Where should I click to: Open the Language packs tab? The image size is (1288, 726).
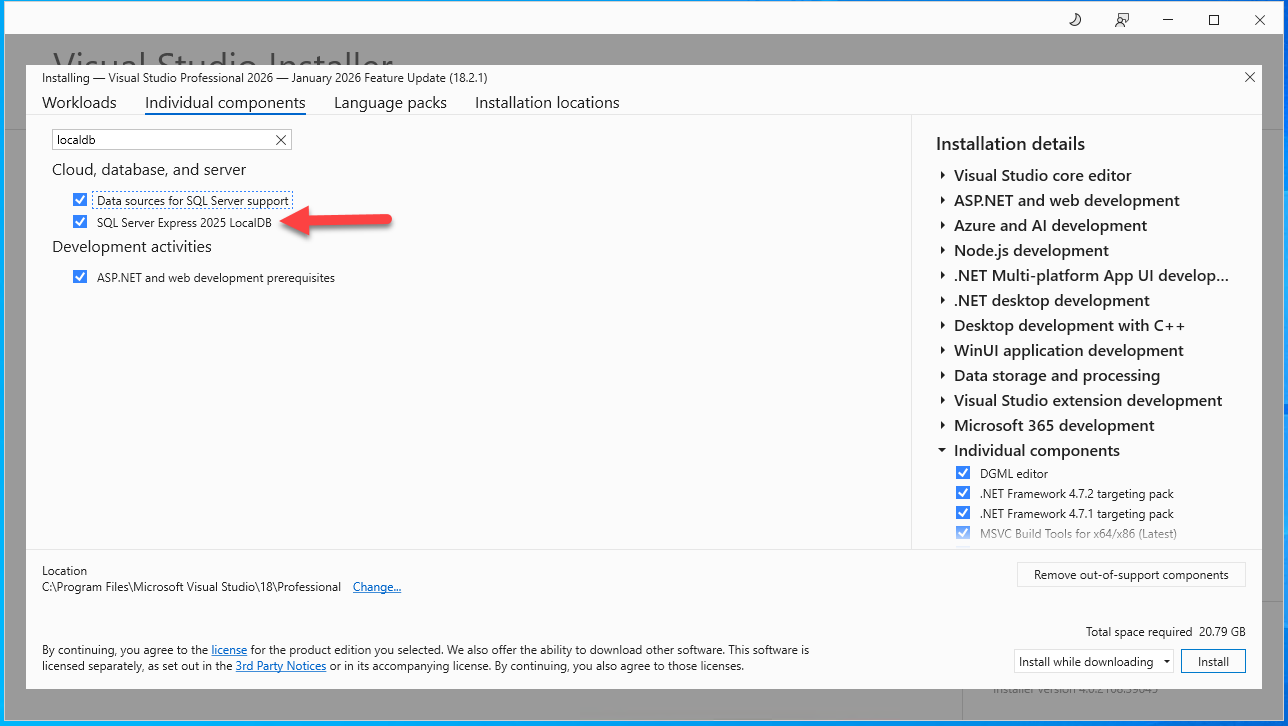point(390,103)
